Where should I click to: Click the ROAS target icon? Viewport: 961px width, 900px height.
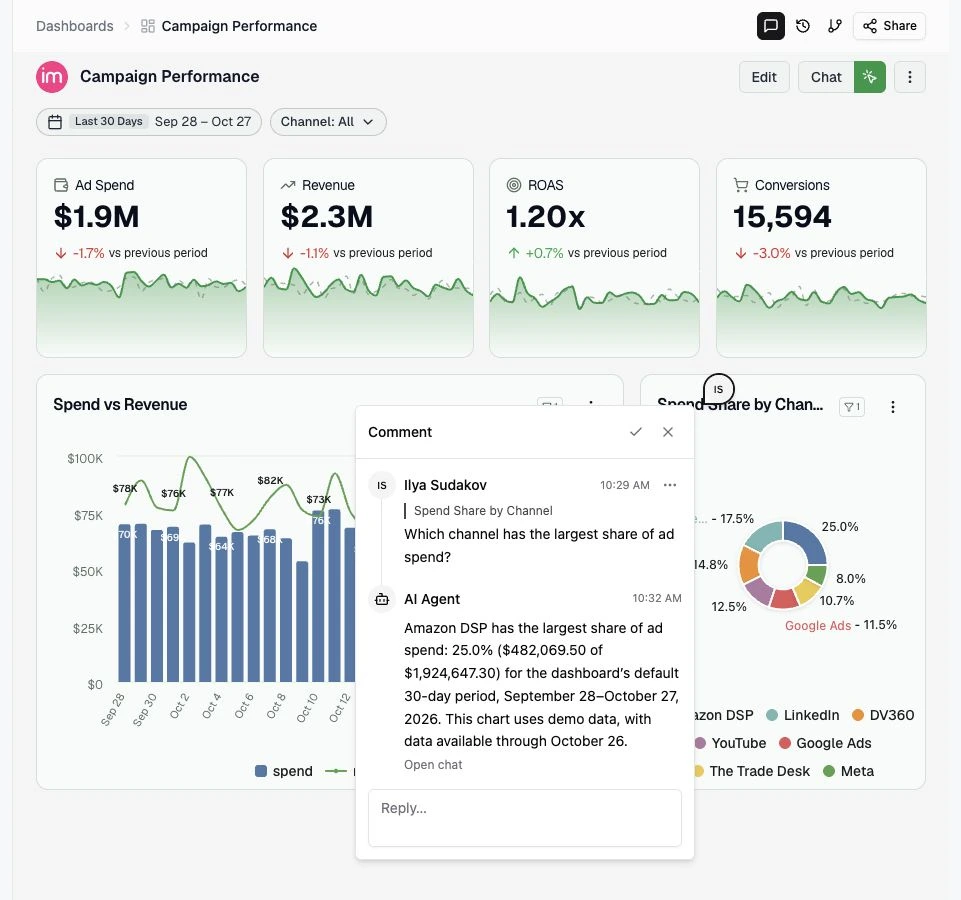514,185
